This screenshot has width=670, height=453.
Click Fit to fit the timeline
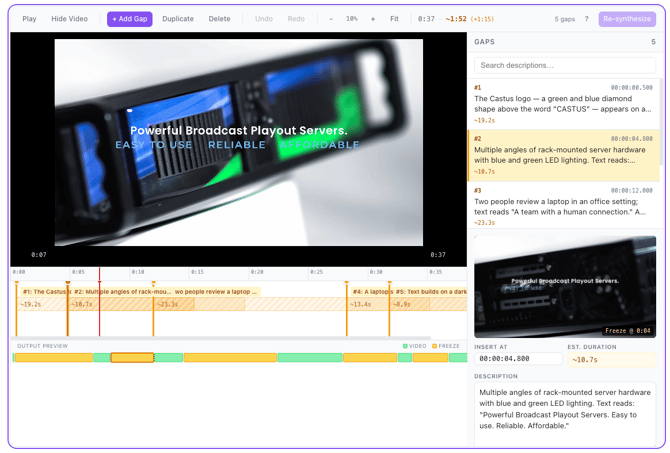click(x=394, y=19)
